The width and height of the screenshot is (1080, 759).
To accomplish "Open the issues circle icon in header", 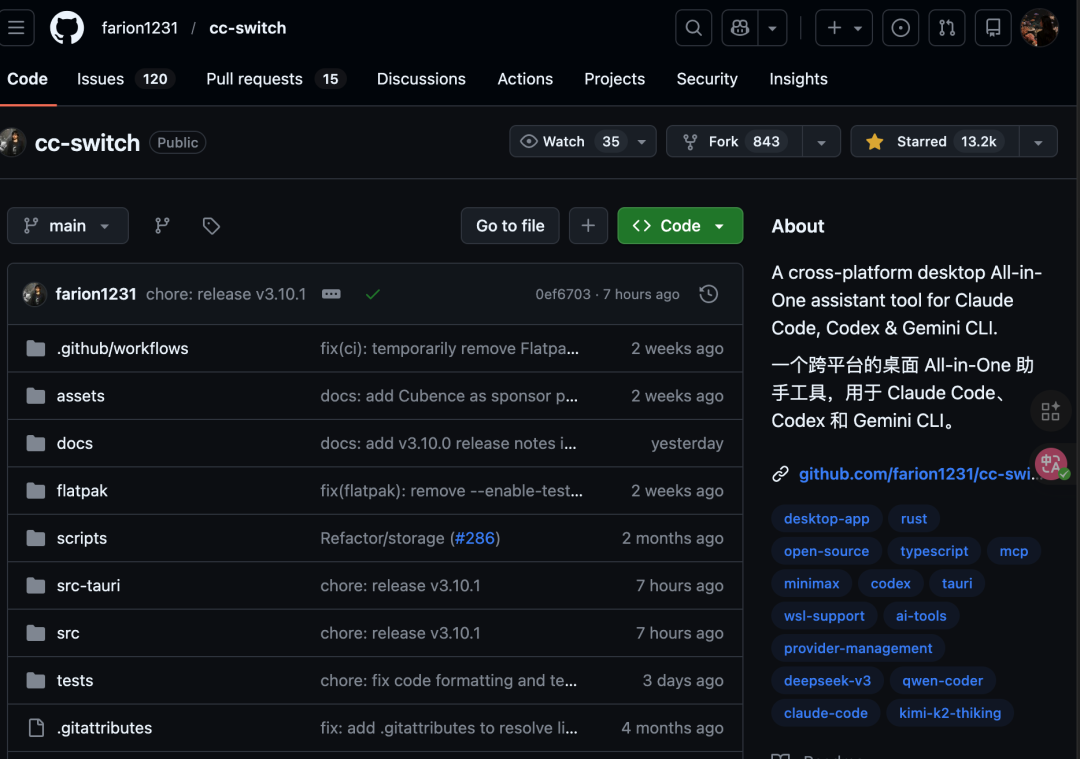I will click(900, 28).
